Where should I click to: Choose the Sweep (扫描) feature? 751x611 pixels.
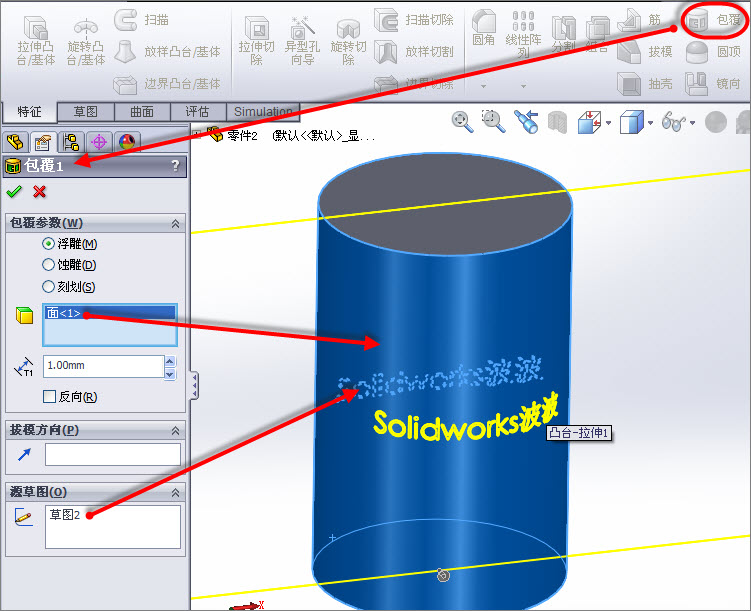pos(141,20)
